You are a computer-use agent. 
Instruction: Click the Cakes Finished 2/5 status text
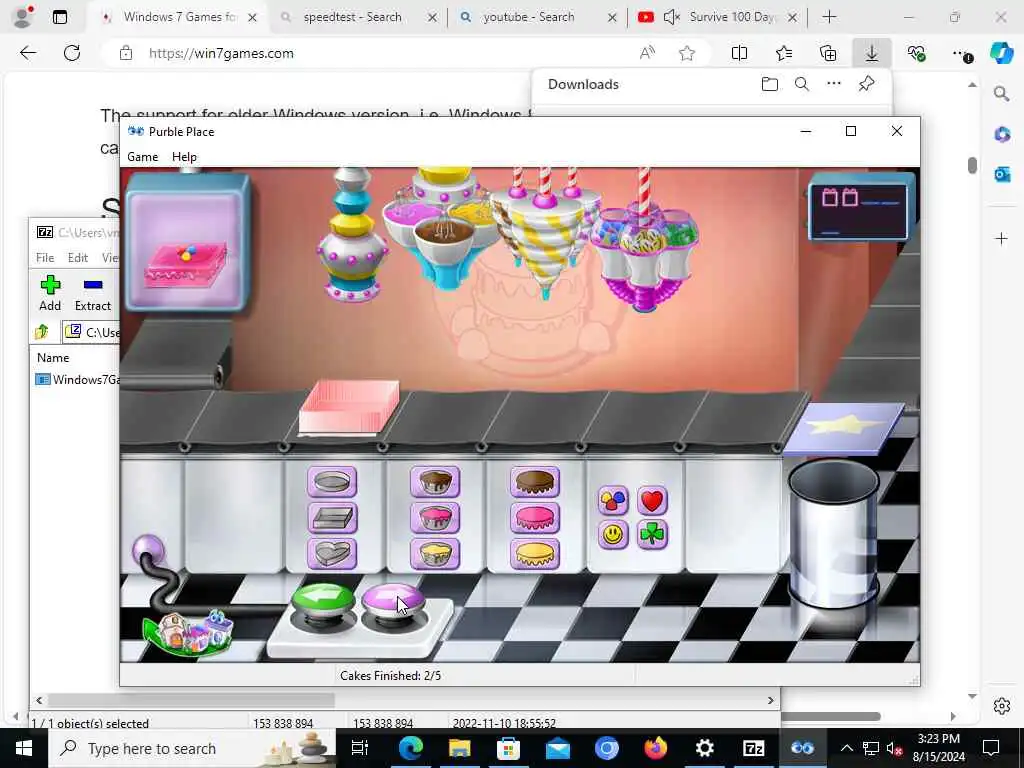coord(391,675)
